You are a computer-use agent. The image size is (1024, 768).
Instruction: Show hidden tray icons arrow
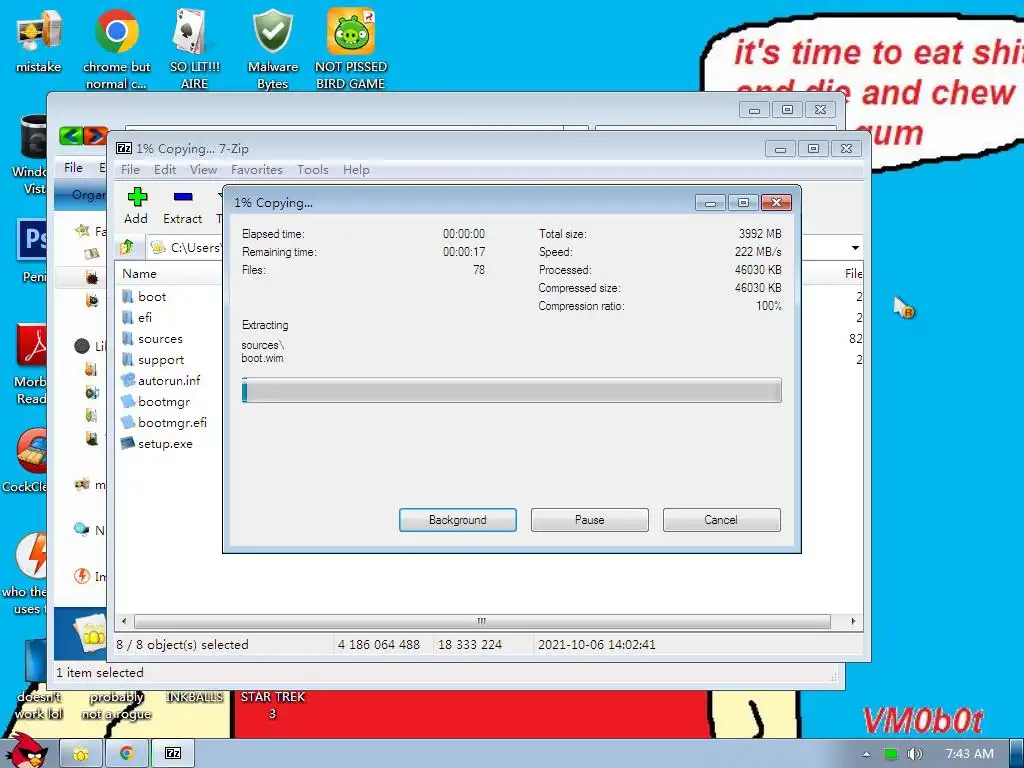click(x=867, y=754)
